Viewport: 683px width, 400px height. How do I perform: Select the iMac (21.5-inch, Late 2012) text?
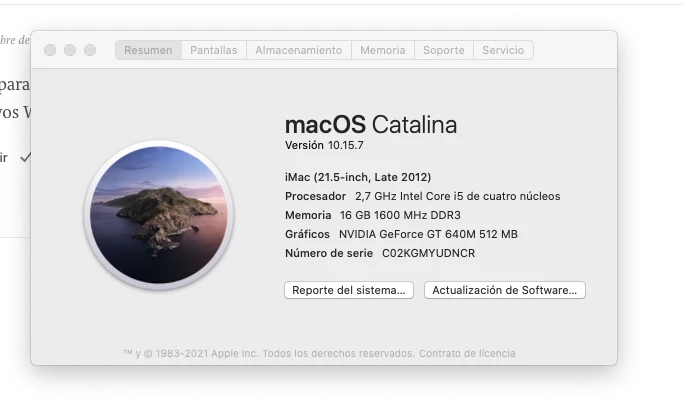[358, 177]
